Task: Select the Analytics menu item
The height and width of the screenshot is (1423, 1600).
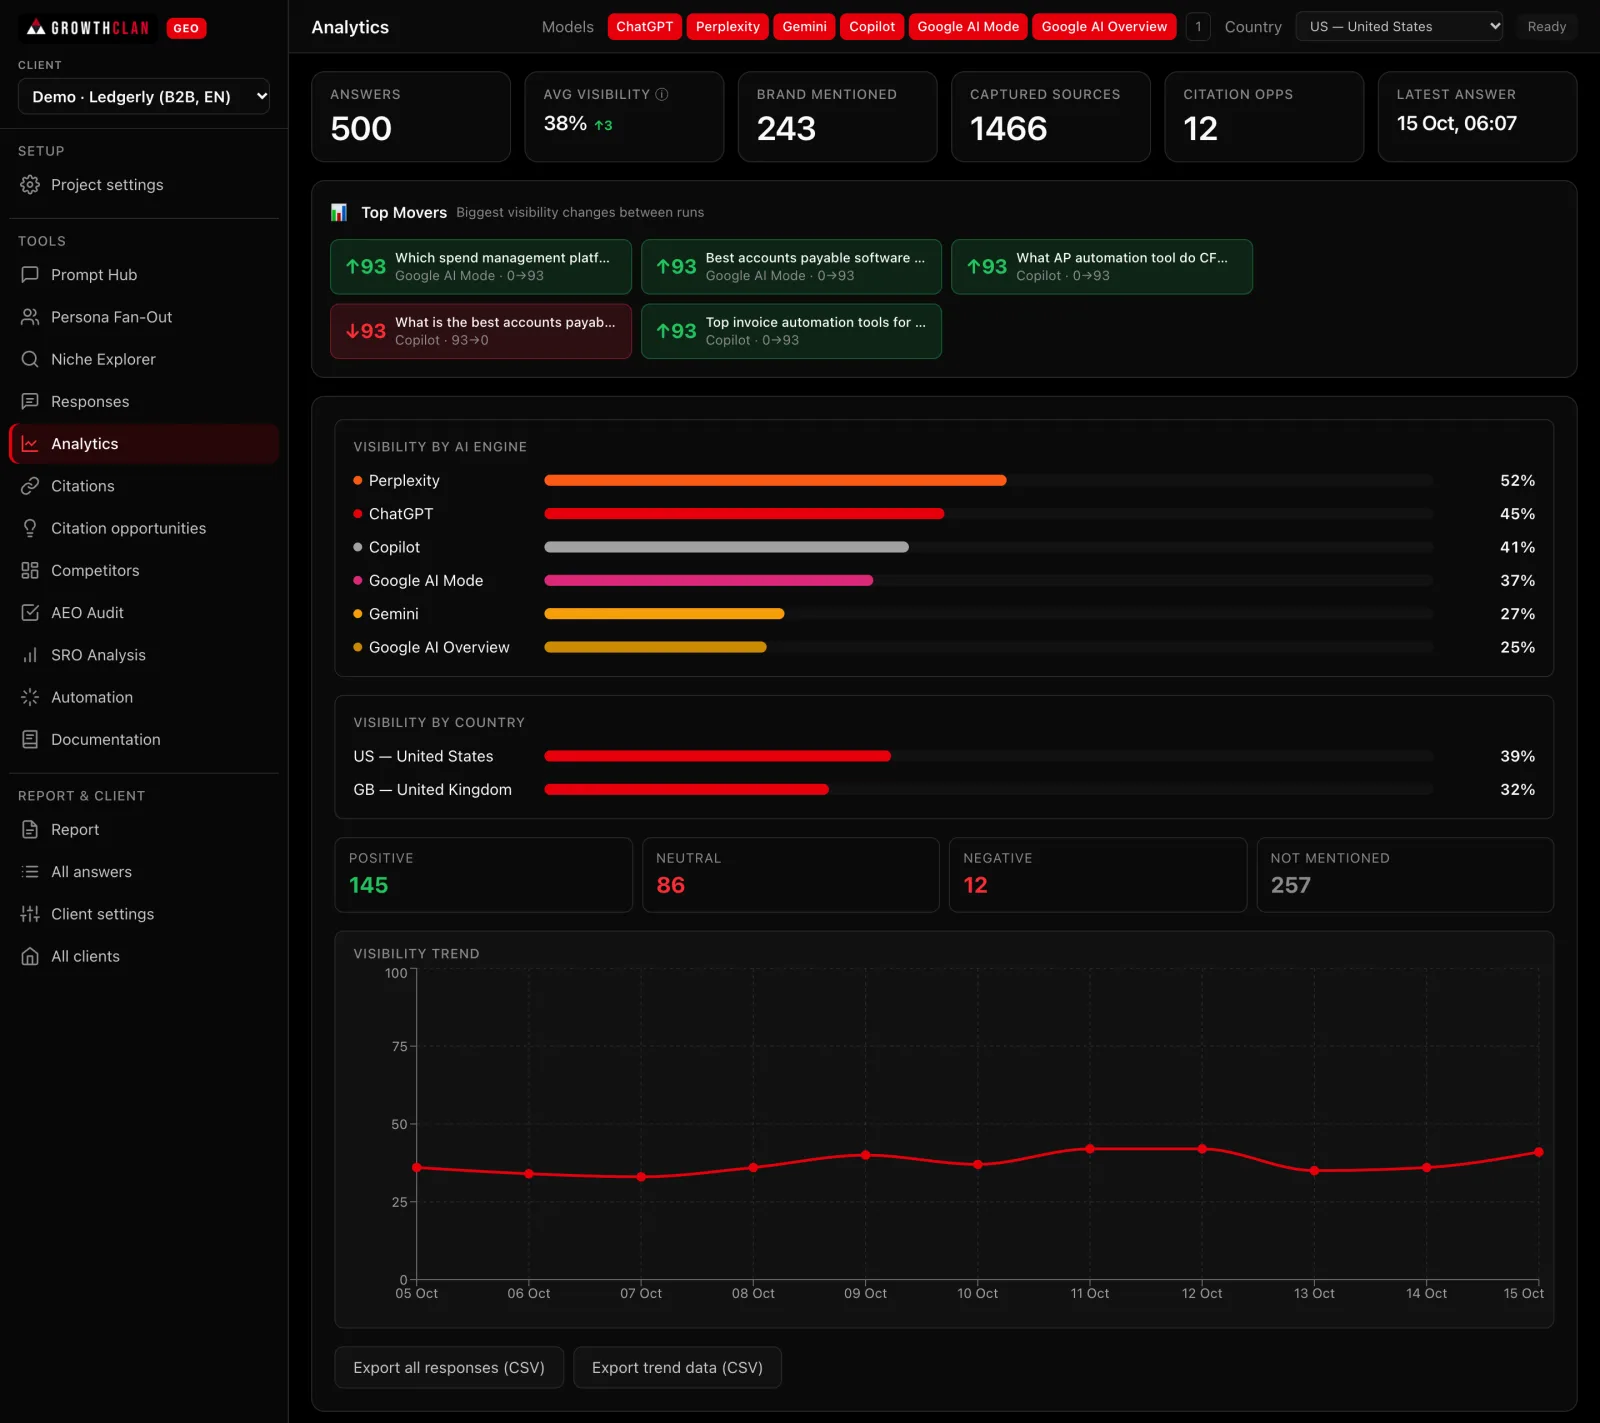Action: click(x=144, y=444)
